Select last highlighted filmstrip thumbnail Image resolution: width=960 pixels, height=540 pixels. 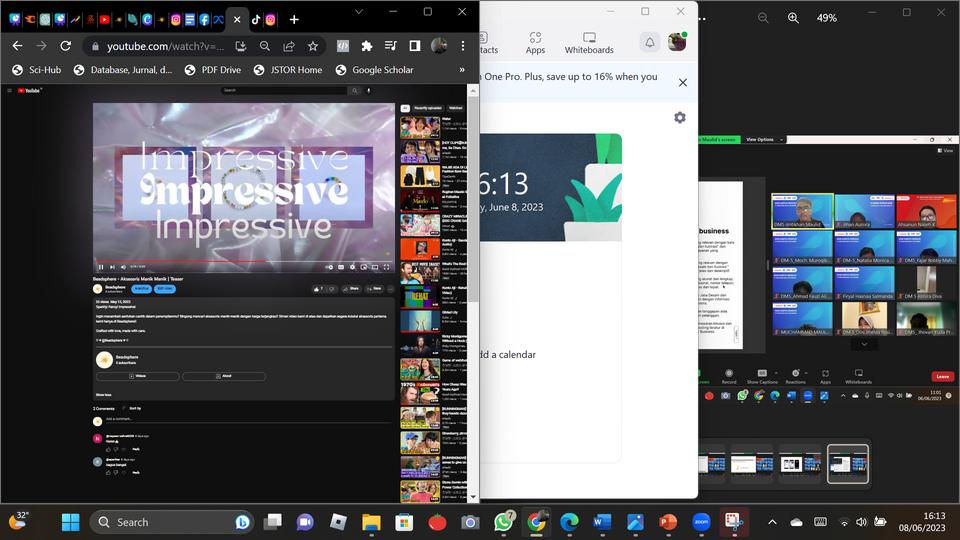tap(847, 463)
